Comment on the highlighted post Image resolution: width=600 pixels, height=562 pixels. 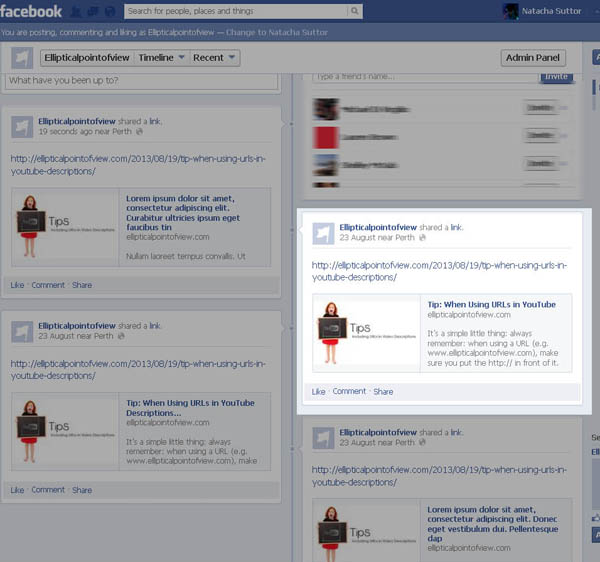(x=349, y=391)
